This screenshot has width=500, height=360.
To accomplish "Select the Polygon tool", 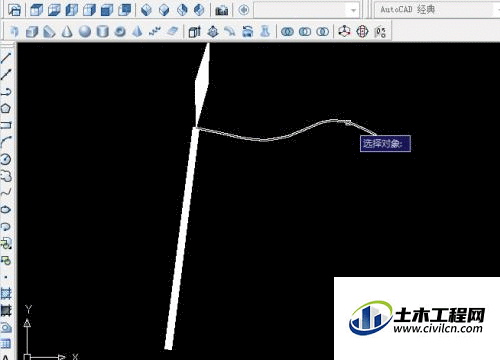I will coord(6,108).
